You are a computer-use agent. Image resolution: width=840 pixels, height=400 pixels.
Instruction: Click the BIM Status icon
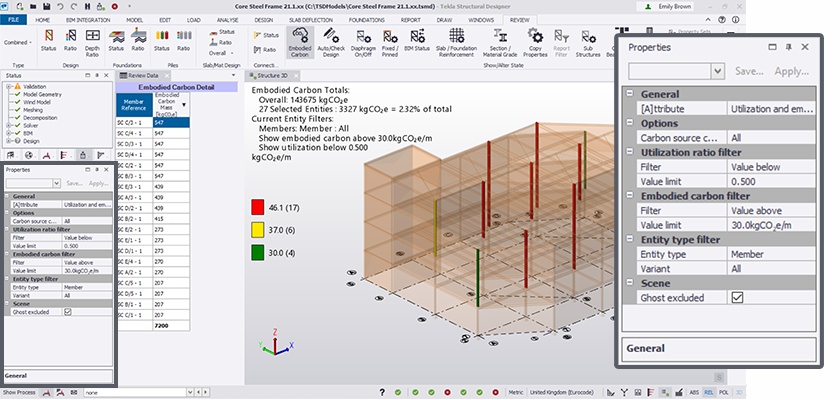417,42
